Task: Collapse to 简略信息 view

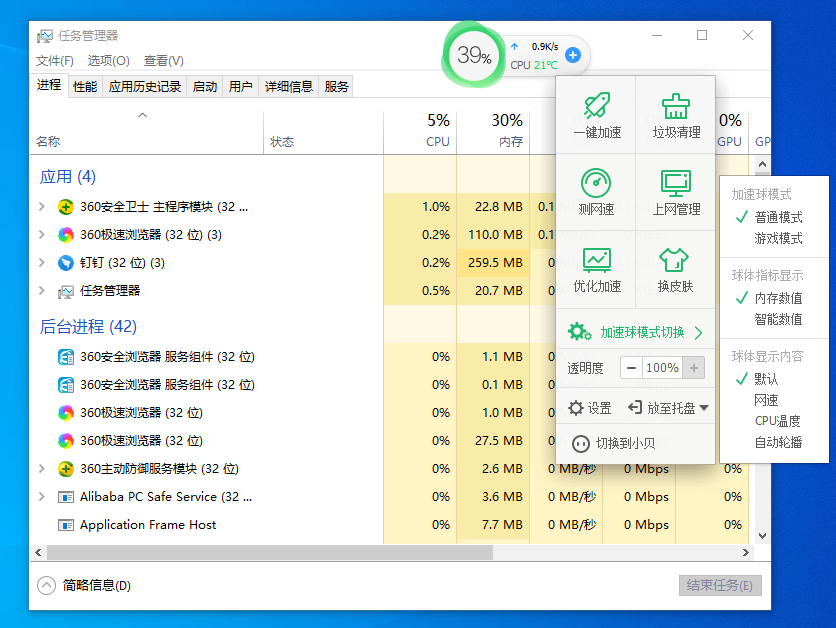Action: [84, 585]
